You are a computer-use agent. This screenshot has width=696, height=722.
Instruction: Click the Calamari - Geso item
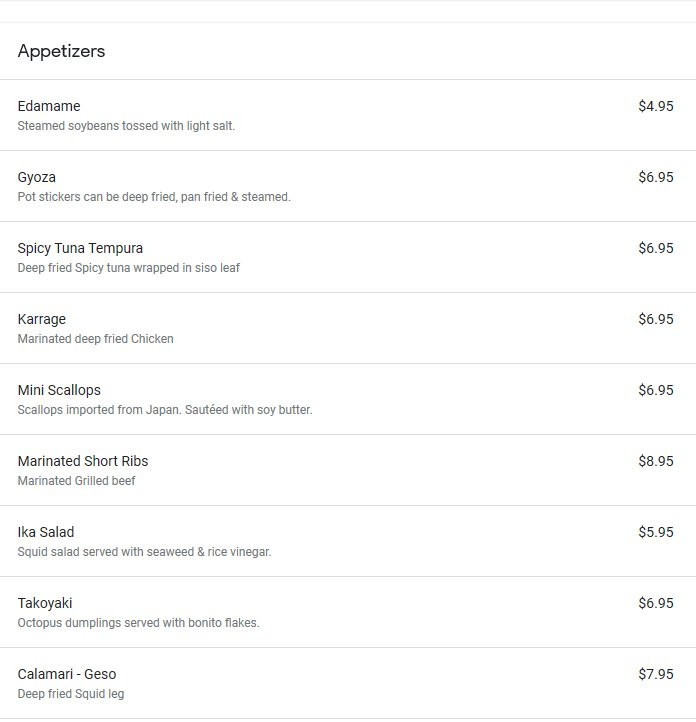point(348,682)
